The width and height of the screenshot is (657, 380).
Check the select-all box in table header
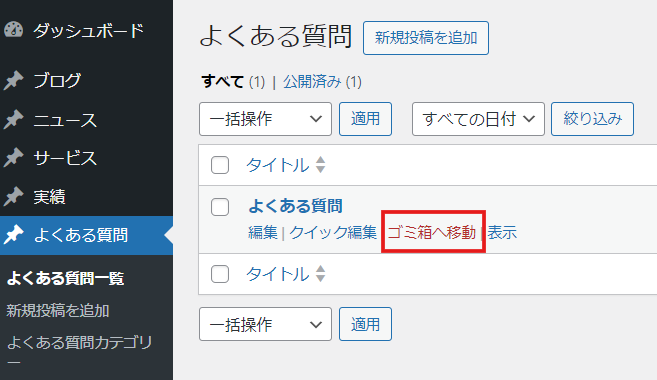click(220, 165)
